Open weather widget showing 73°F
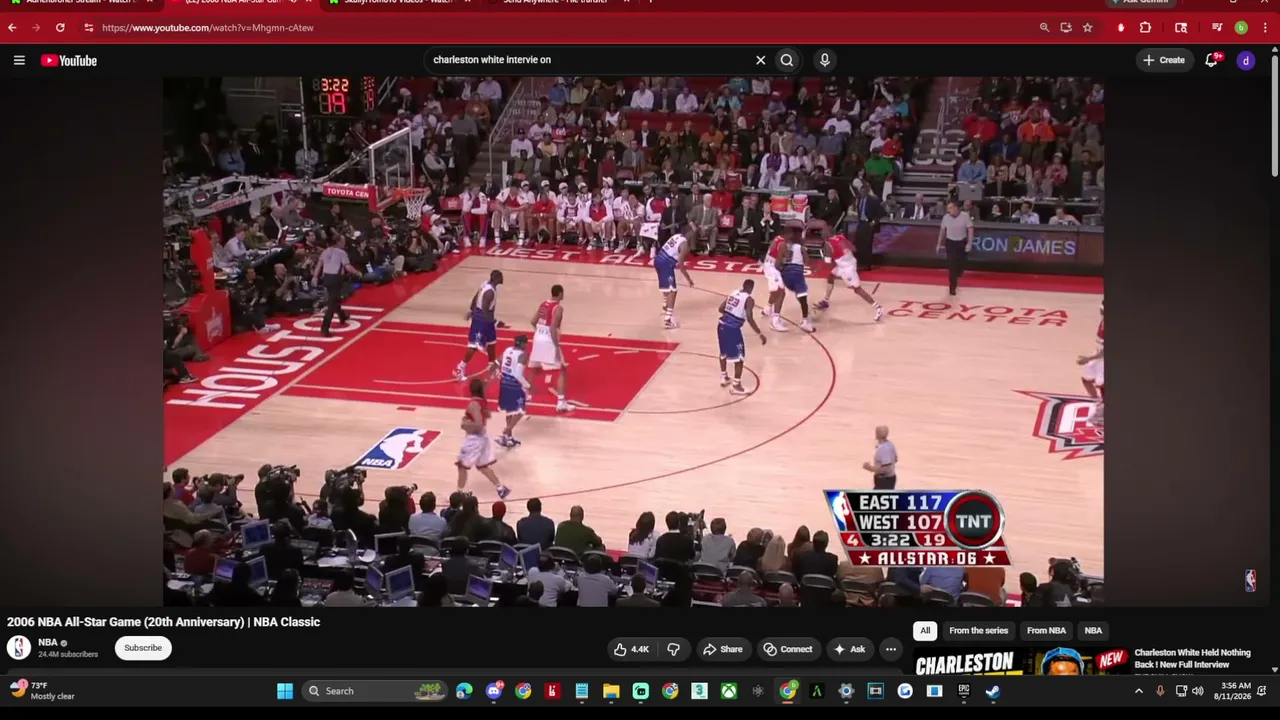 (43, 691)
